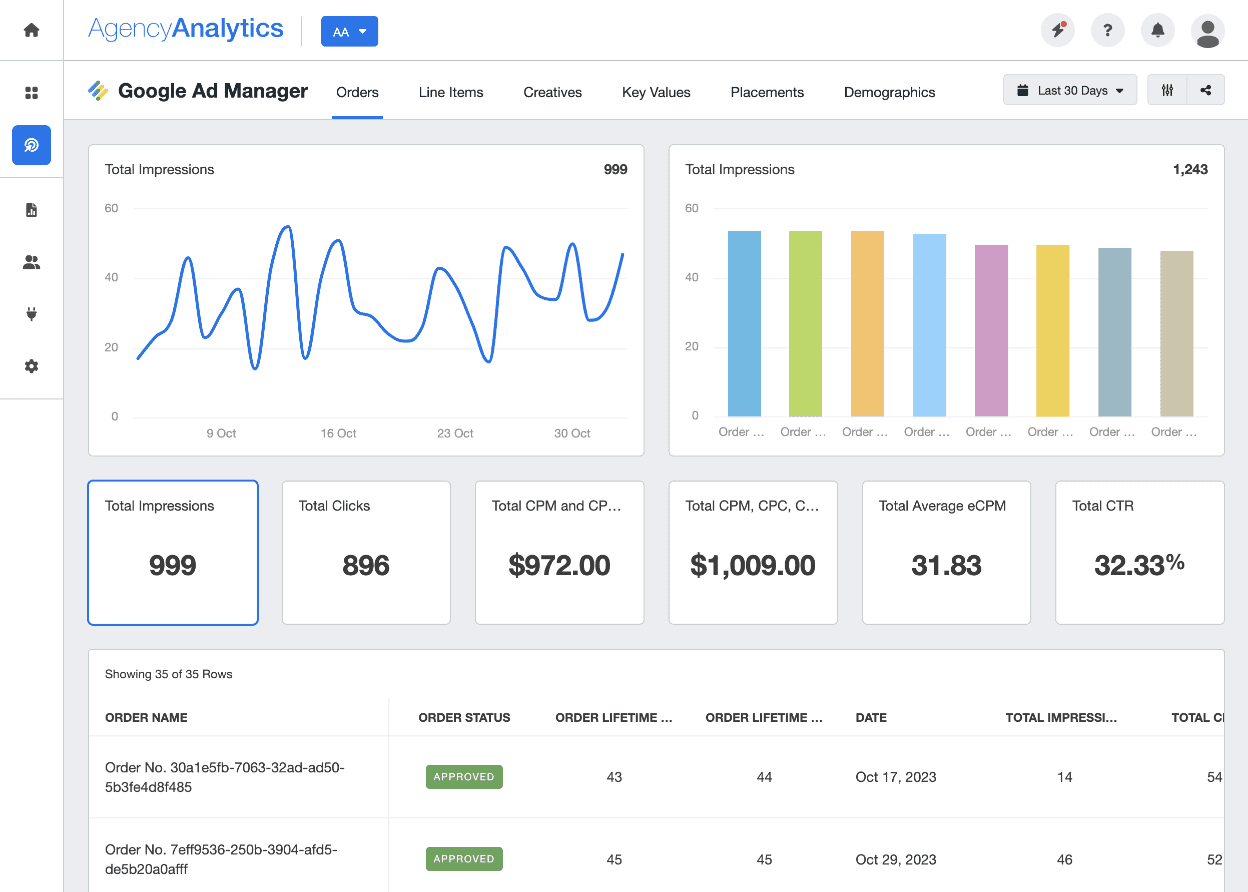Open the filter sliders settings button
The width and height of the screenshot is (1248, 892).
click(1167, 90)
